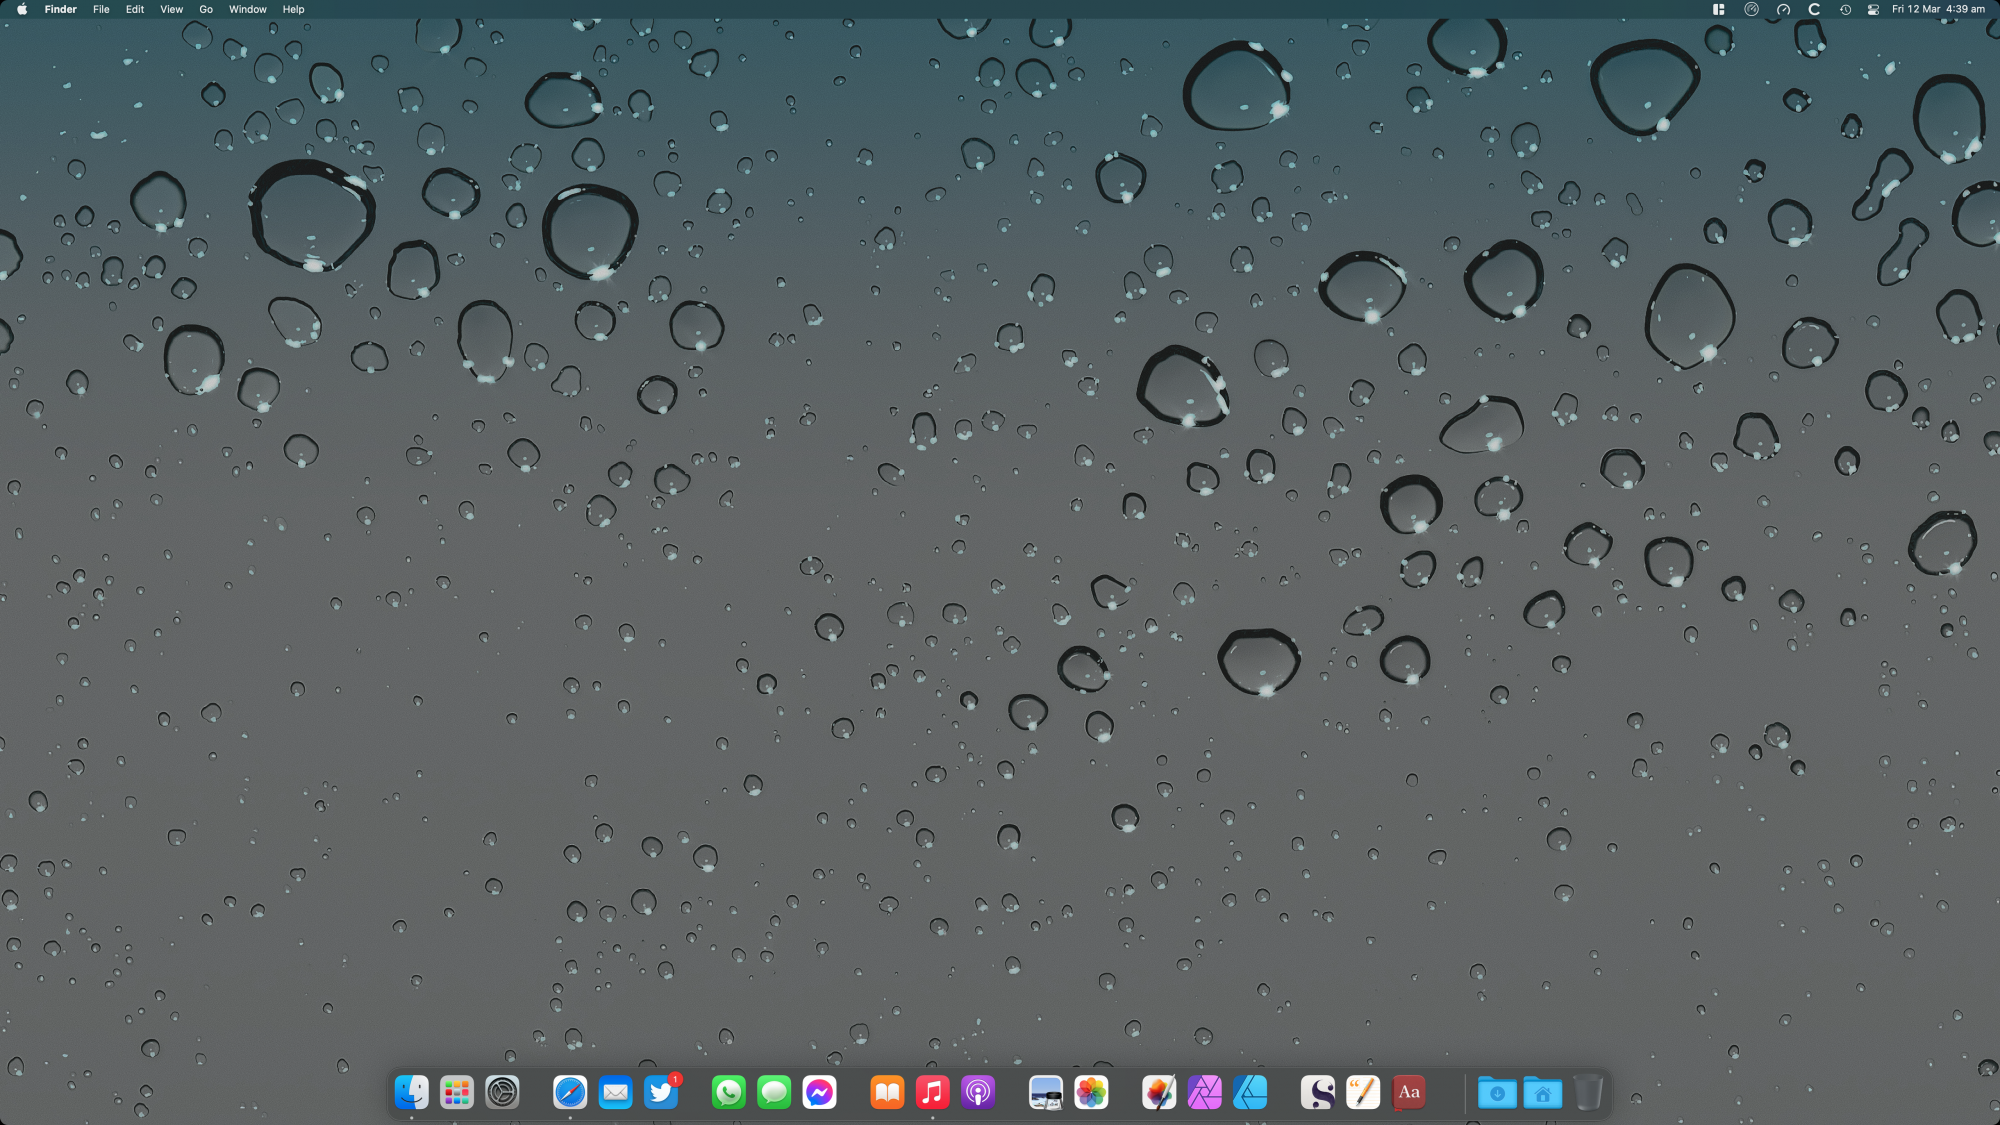
Task: Launch the Dictionary app
Action: click(1409, 1092)
